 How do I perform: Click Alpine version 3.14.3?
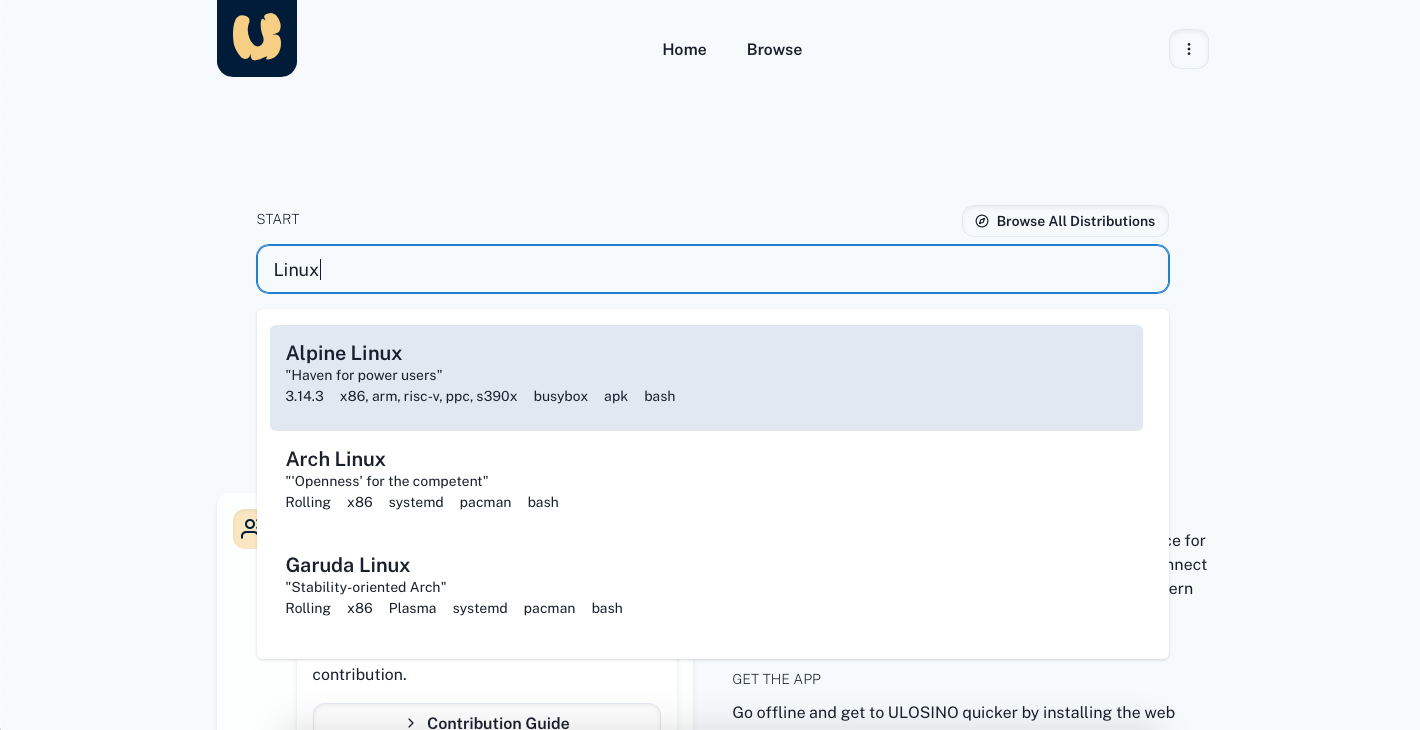(304, 396)
